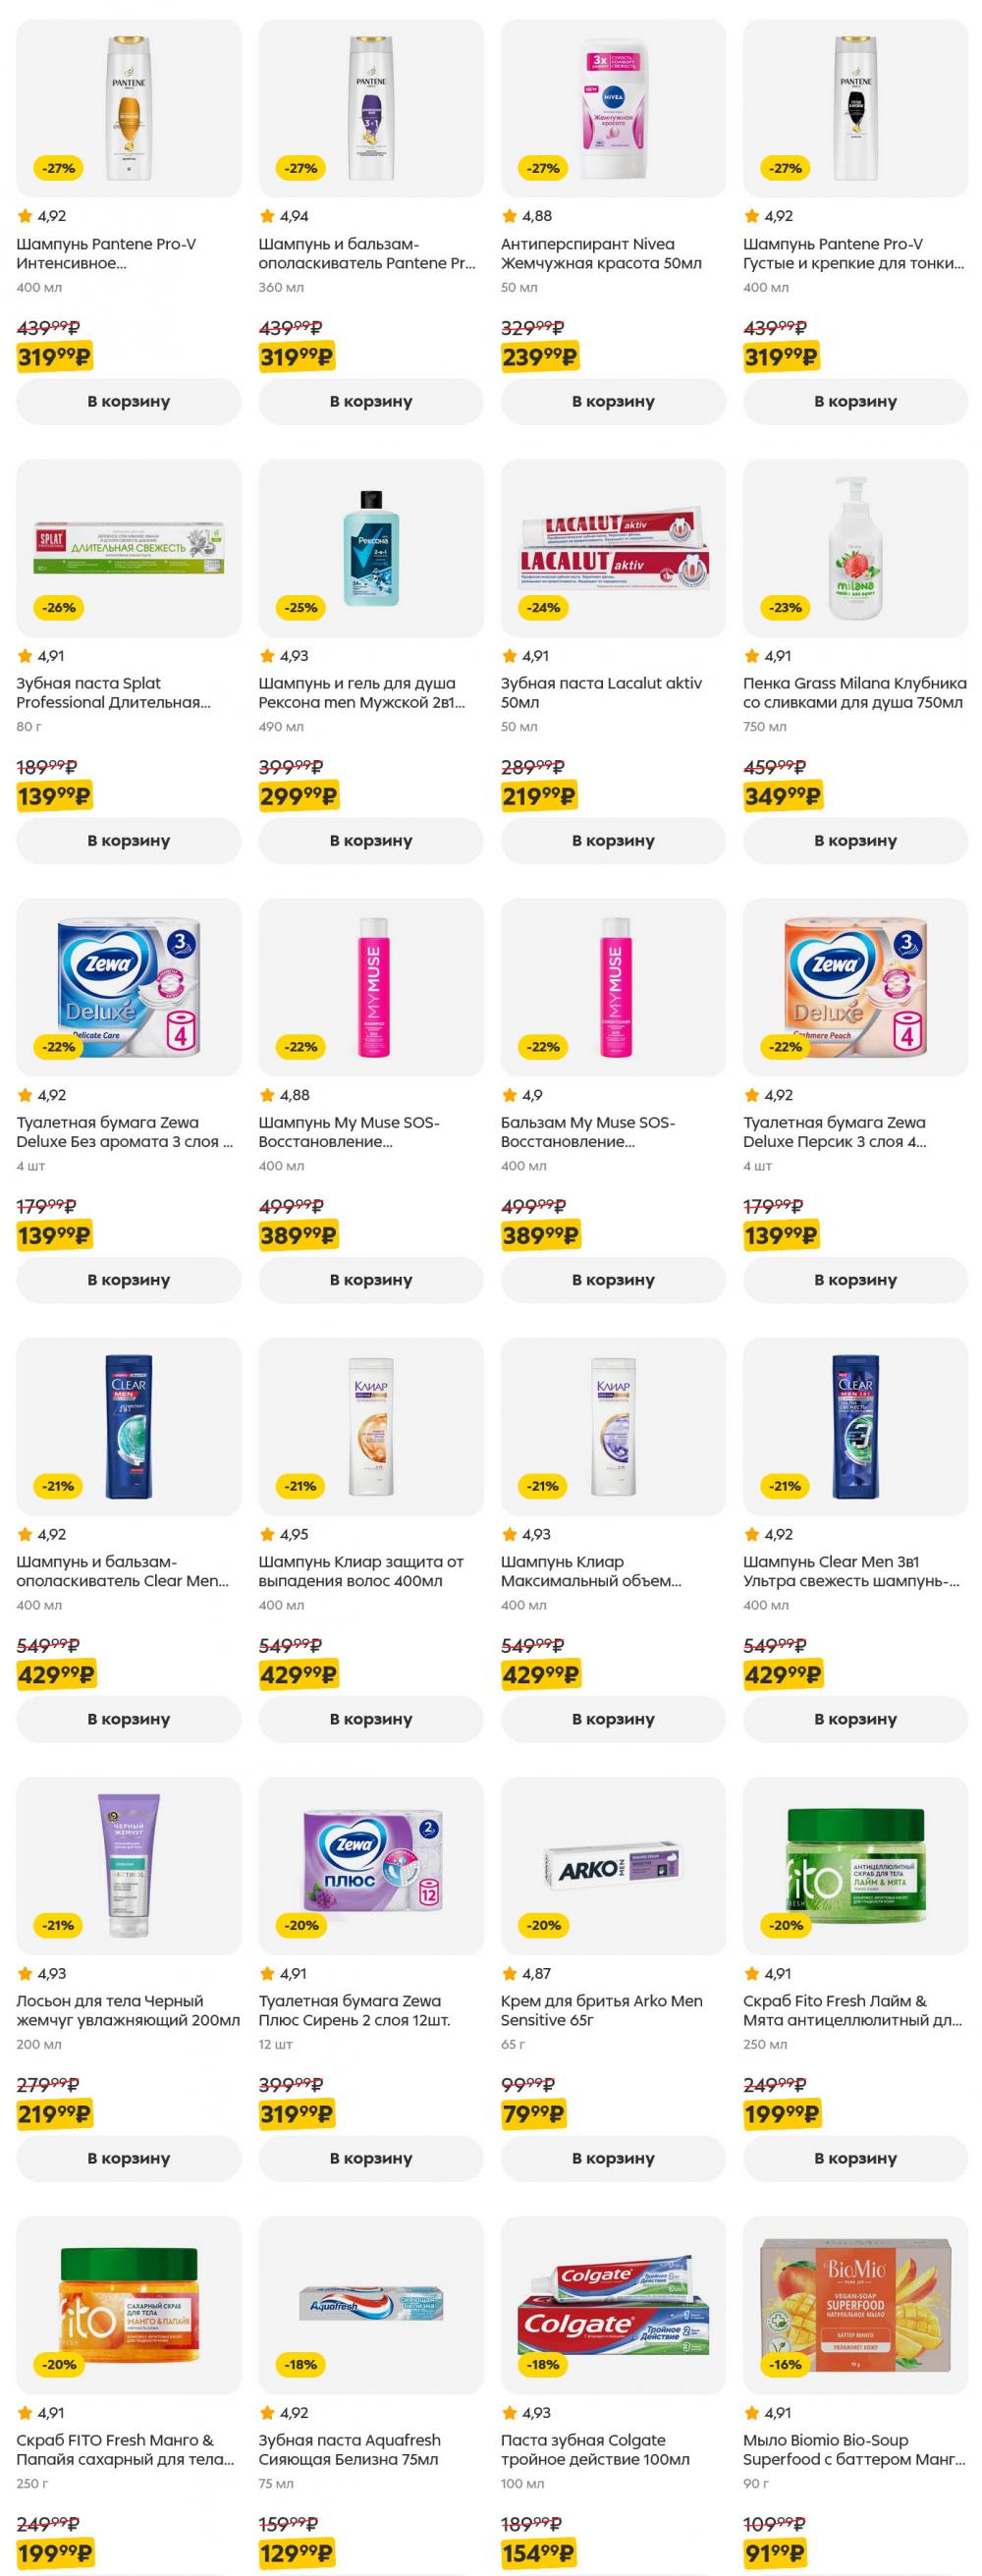This screenshot has width=982, height=2576.
Task: Click the Aquafresh Сияющая Белизна title link
Action: pos(349,2450)
